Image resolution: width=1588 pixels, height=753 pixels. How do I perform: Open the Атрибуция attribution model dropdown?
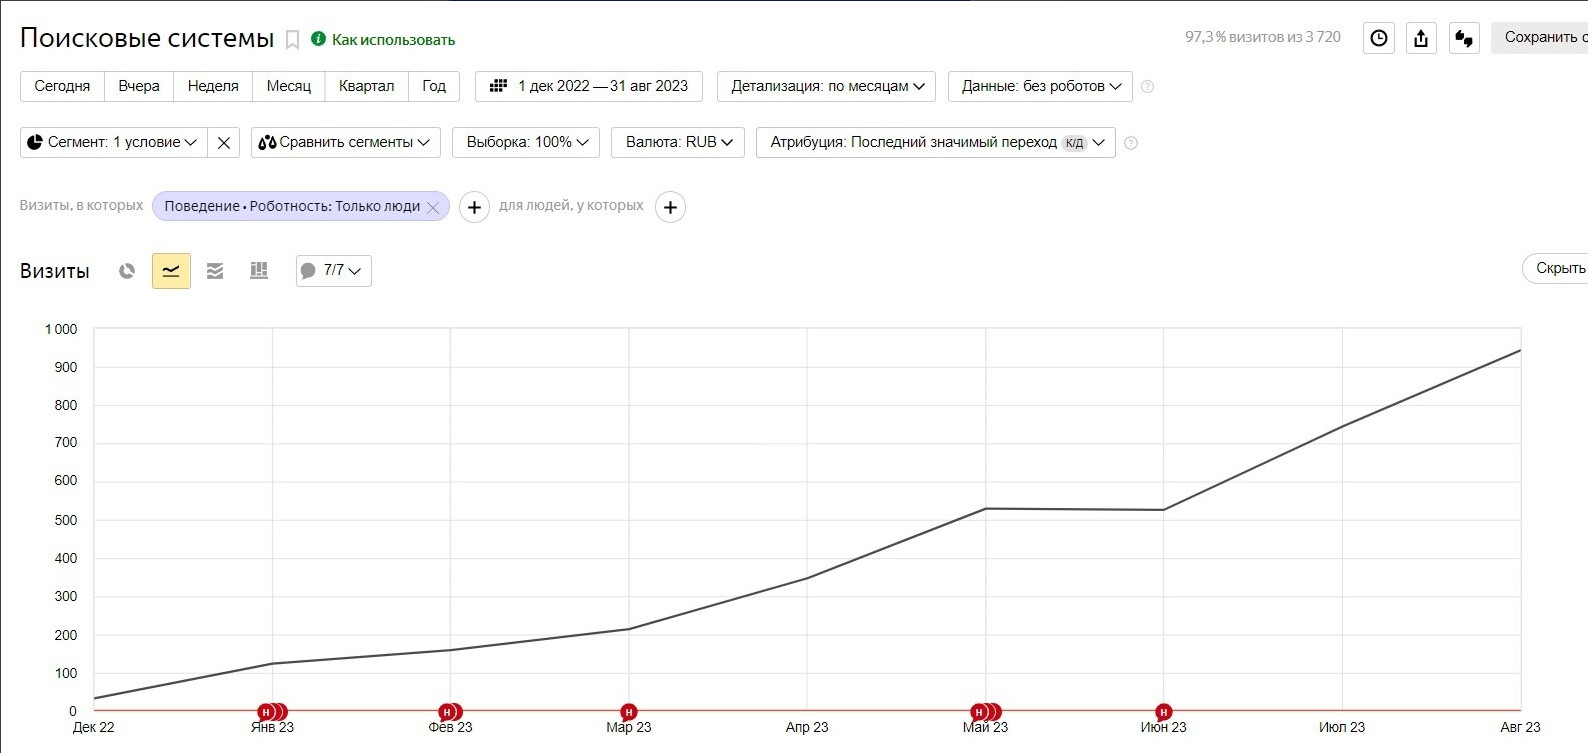tap(936, 143)
